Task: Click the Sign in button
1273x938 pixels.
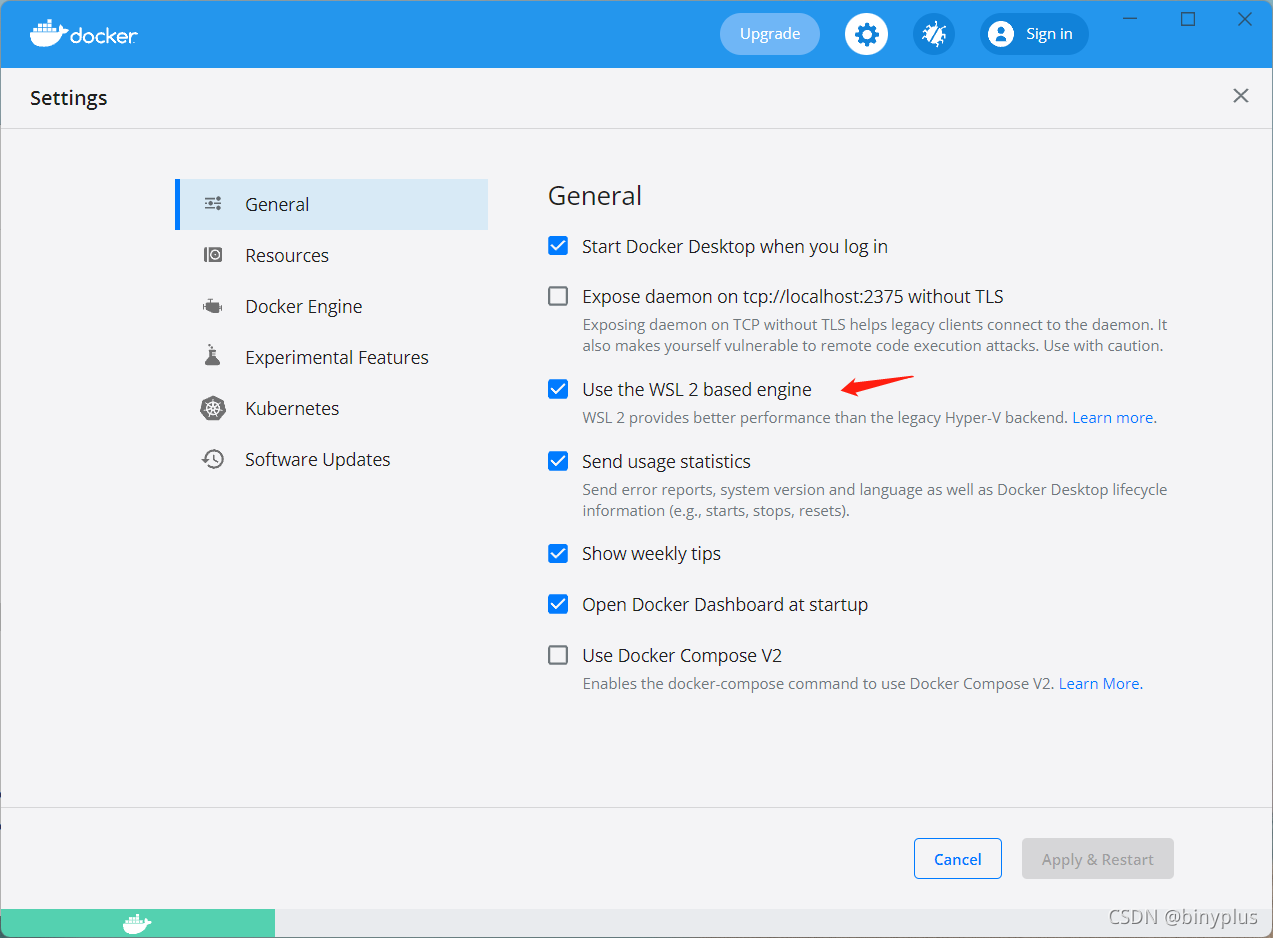Action: click(x=1034, y=34)
